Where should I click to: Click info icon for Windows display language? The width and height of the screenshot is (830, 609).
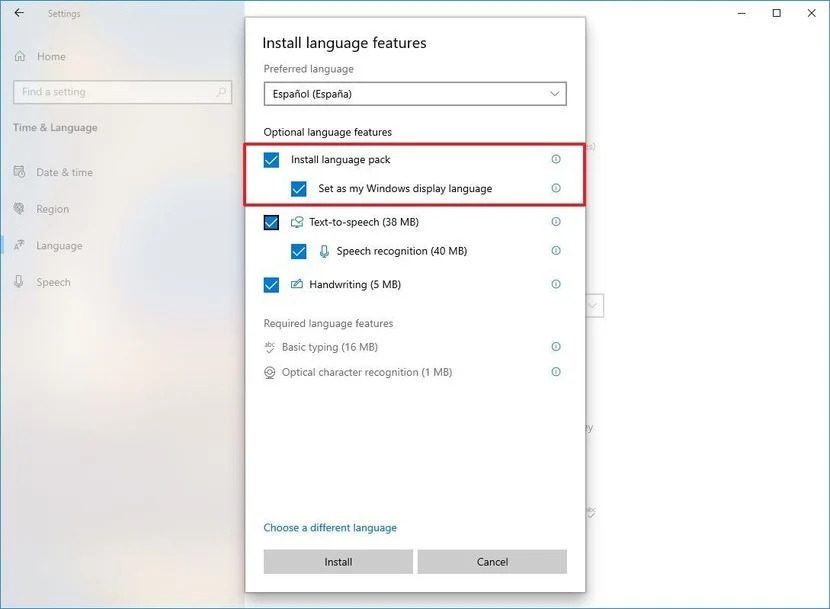[556, 188]
